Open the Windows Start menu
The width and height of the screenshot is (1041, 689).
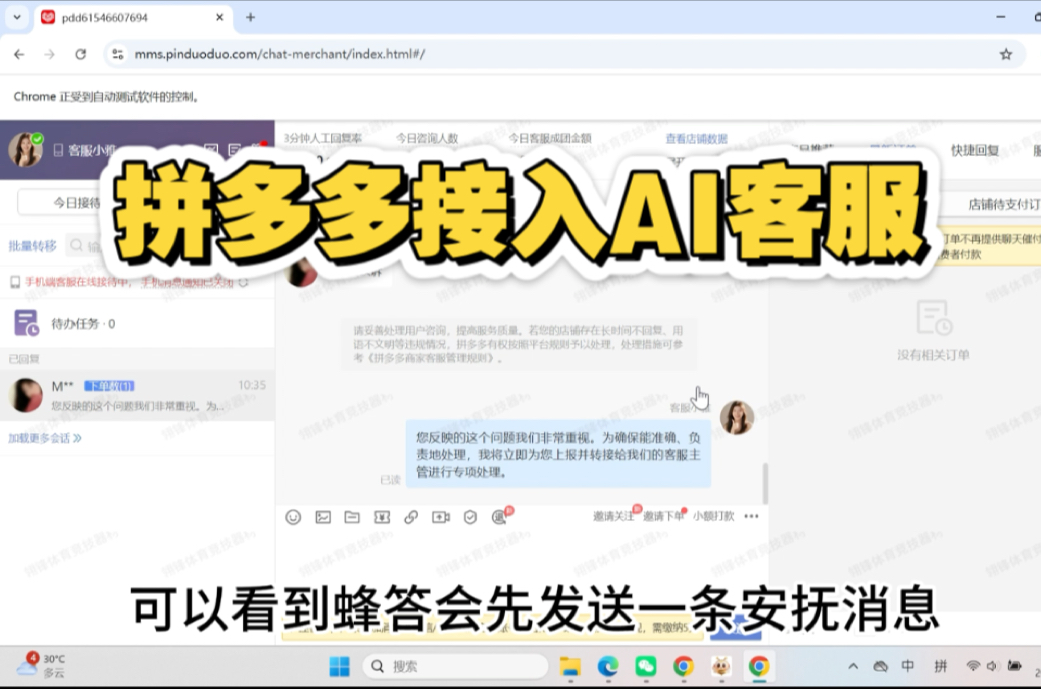point(339,666)
